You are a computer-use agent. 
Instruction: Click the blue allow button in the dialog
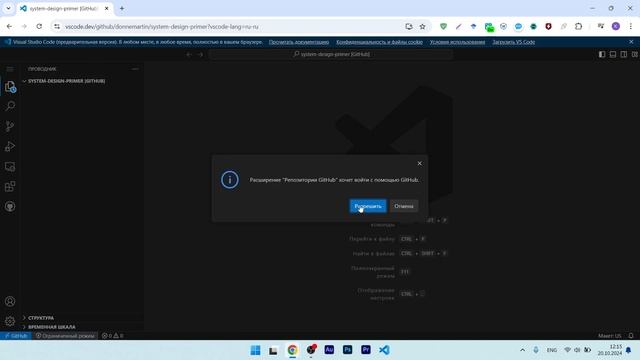(x=368, y=206)
